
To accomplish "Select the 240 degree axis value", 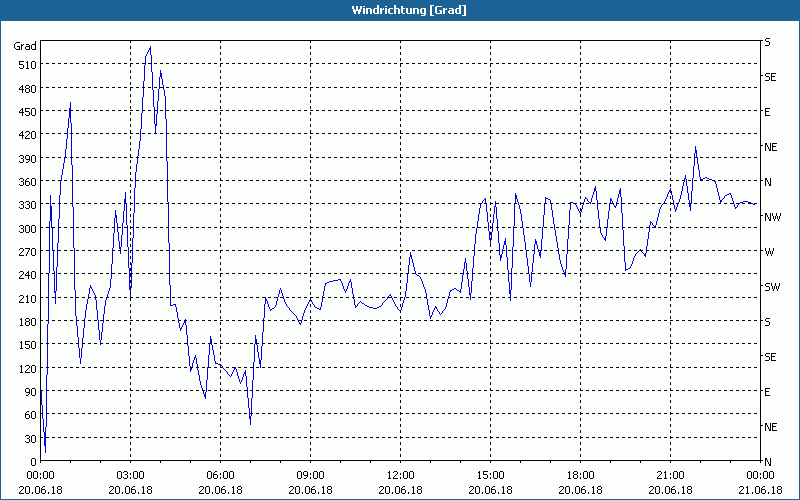I will [x=28, y=275].
